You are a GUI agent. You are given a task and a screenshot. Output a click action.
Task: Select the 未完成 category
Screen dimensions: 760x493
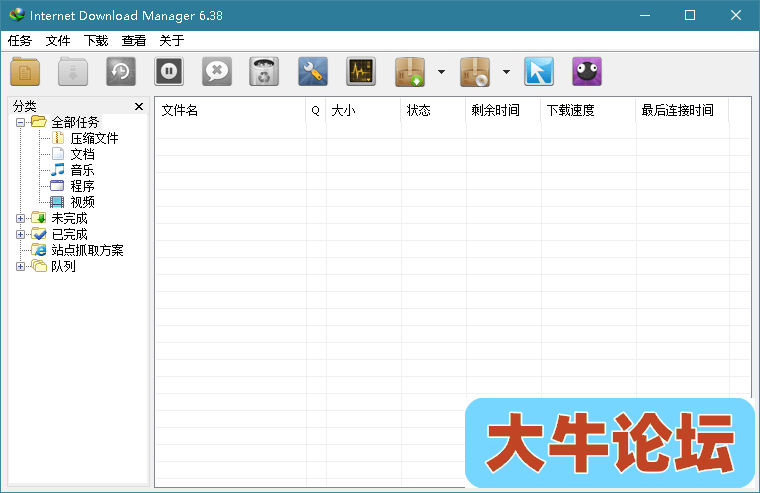[x=69, y=218]
